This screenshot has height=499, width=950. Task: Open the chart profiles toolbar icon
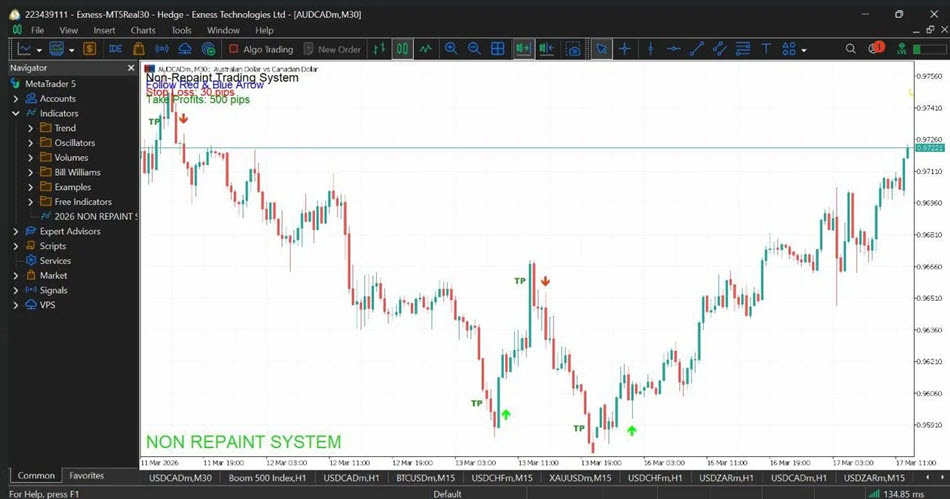(x=56, y=49)
